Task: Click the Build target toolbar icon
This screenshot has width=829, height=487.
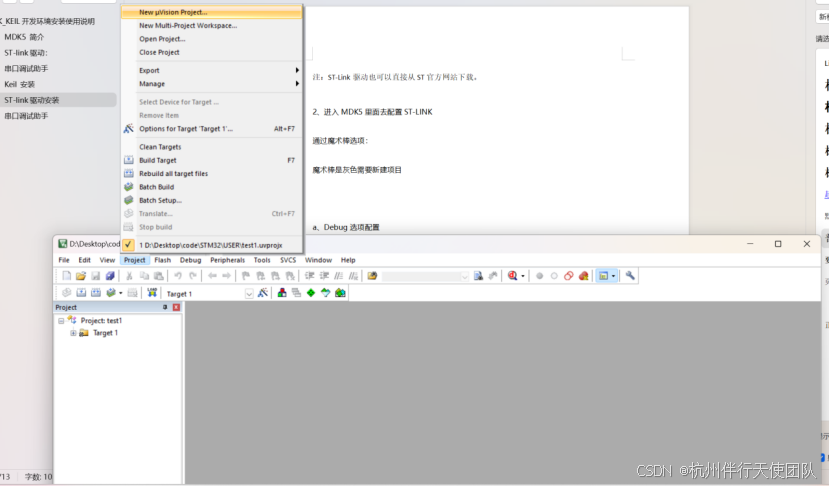Action: [81, 293]
